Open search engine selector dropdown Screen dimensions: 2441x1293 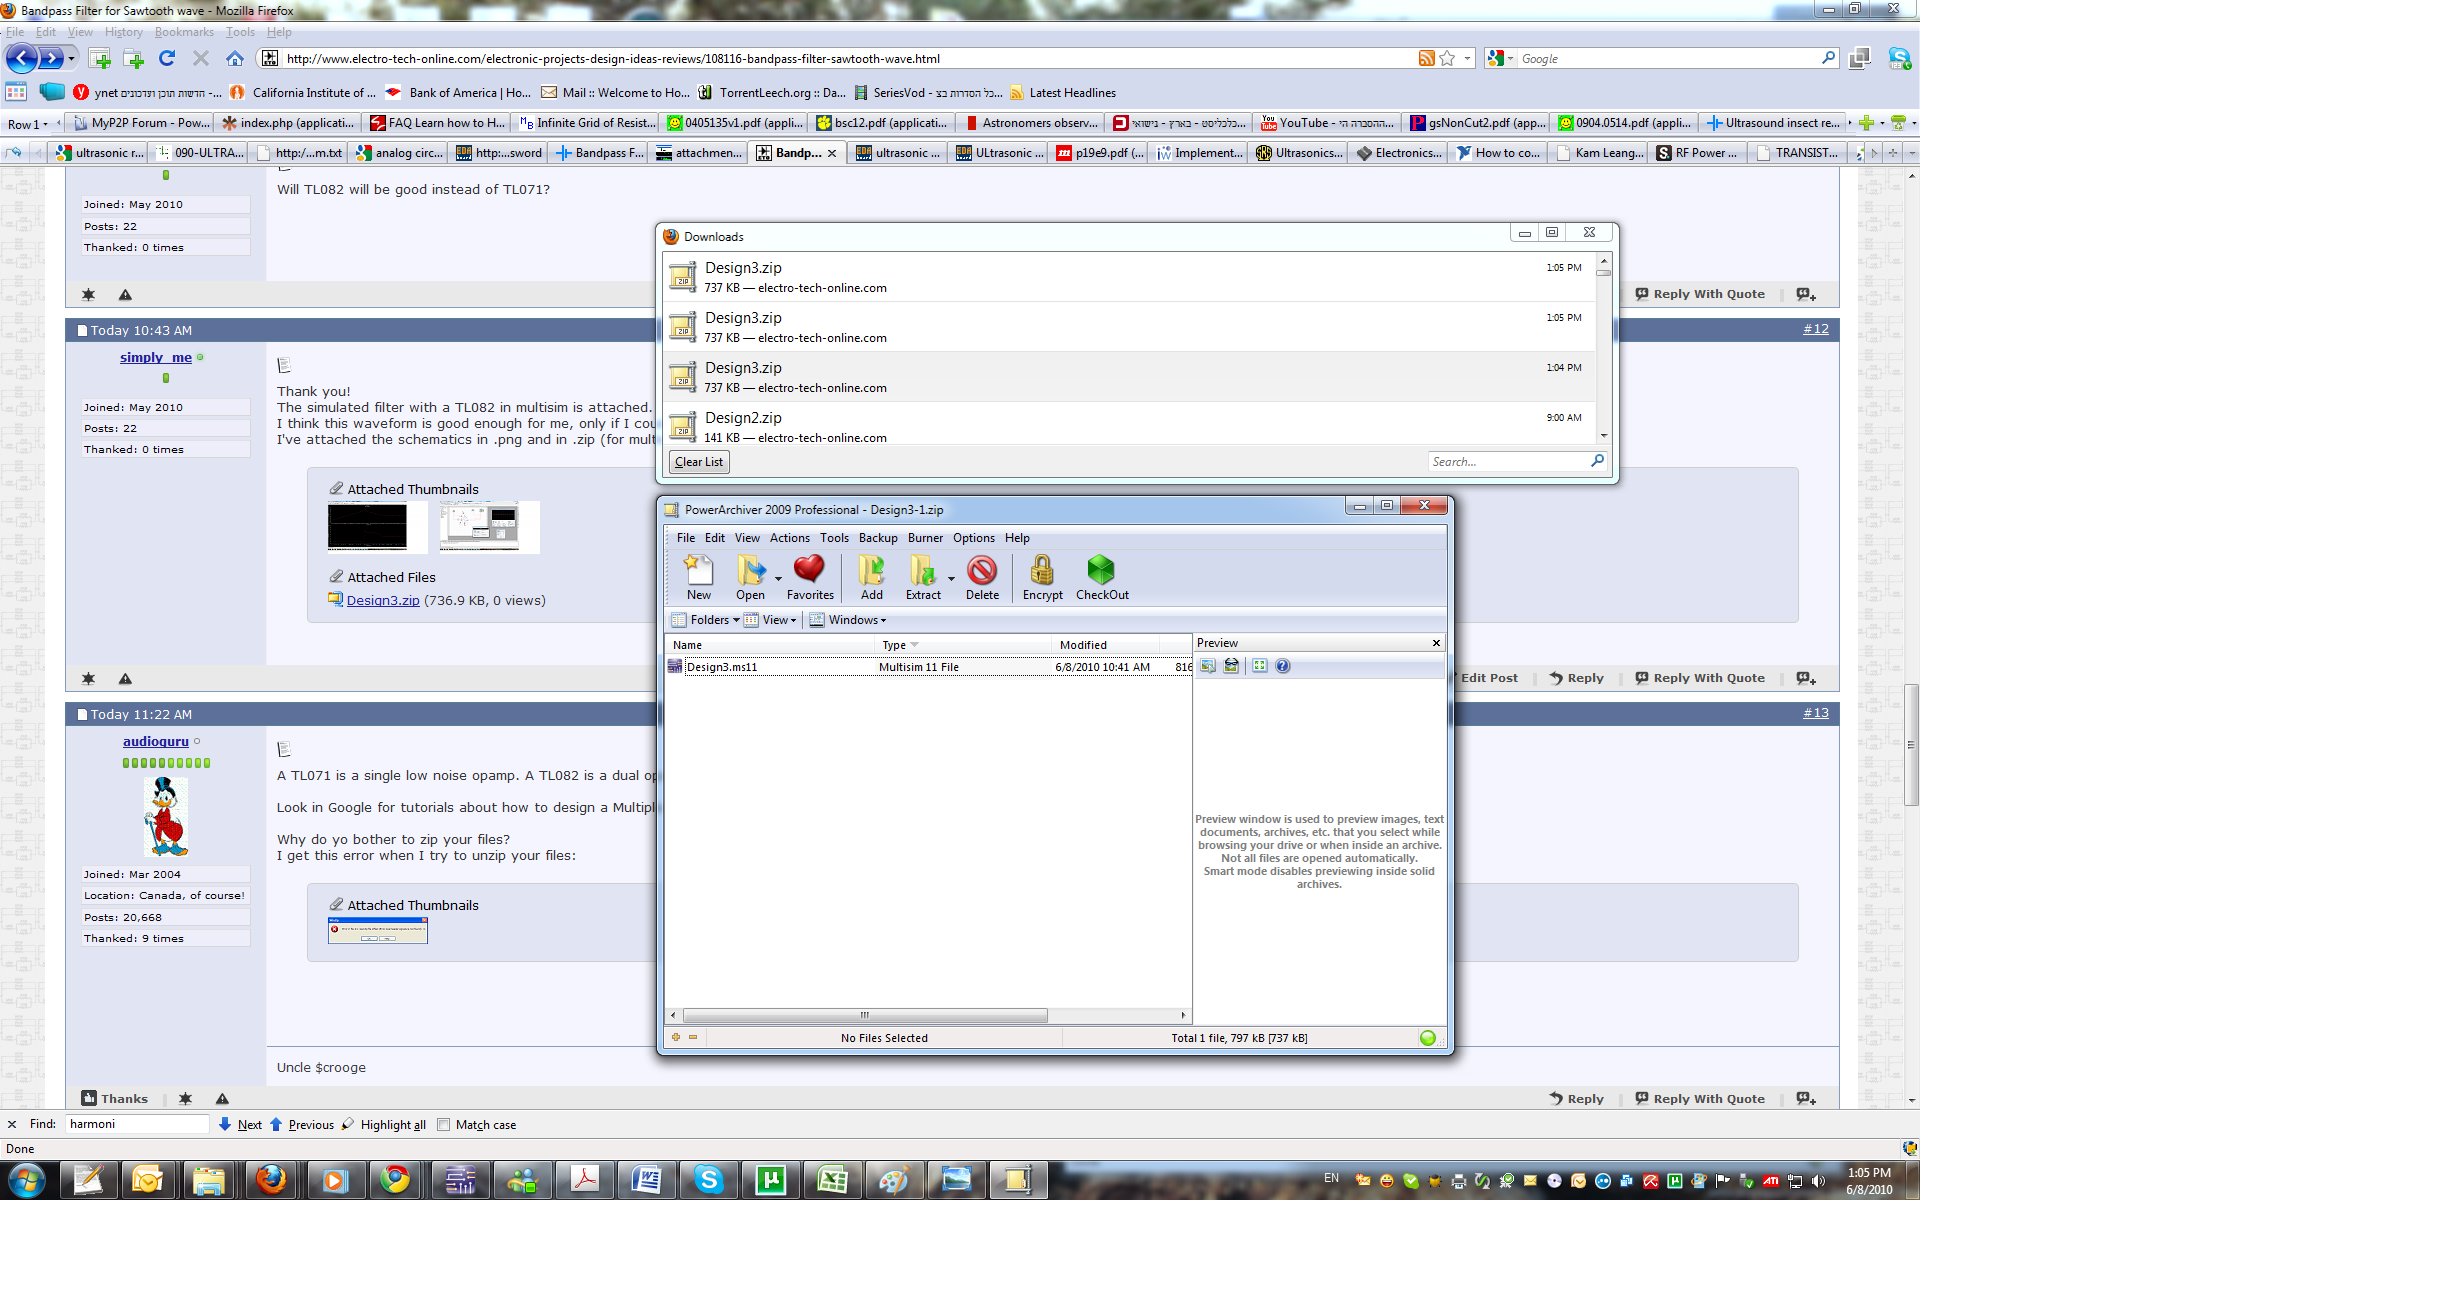pyautogui.click(x=1500, y=58)
